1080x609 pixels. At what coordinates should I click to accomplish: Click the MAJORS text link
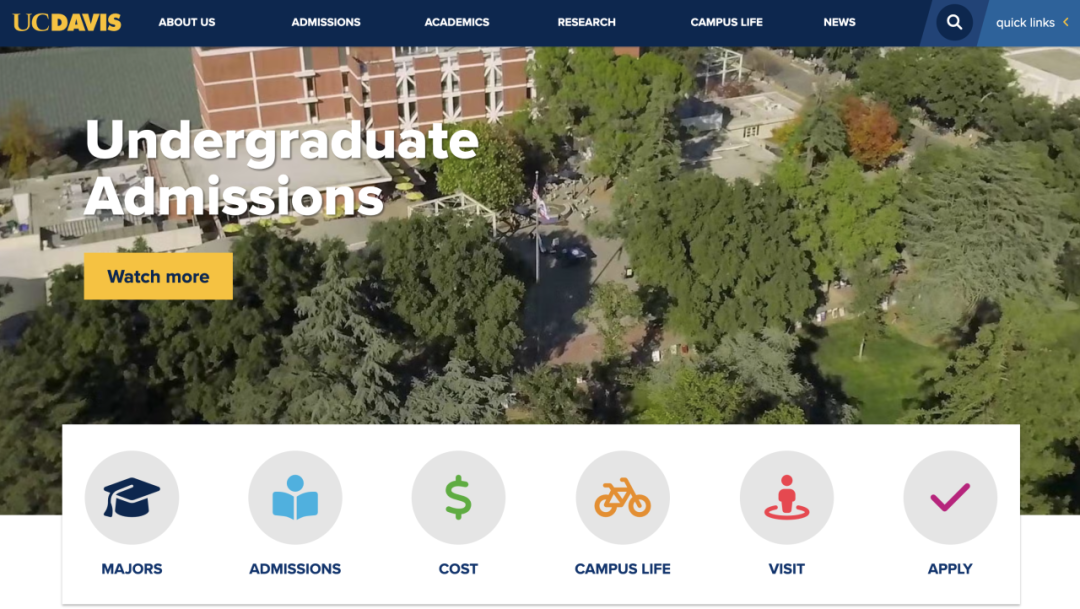tap(132, 568)
